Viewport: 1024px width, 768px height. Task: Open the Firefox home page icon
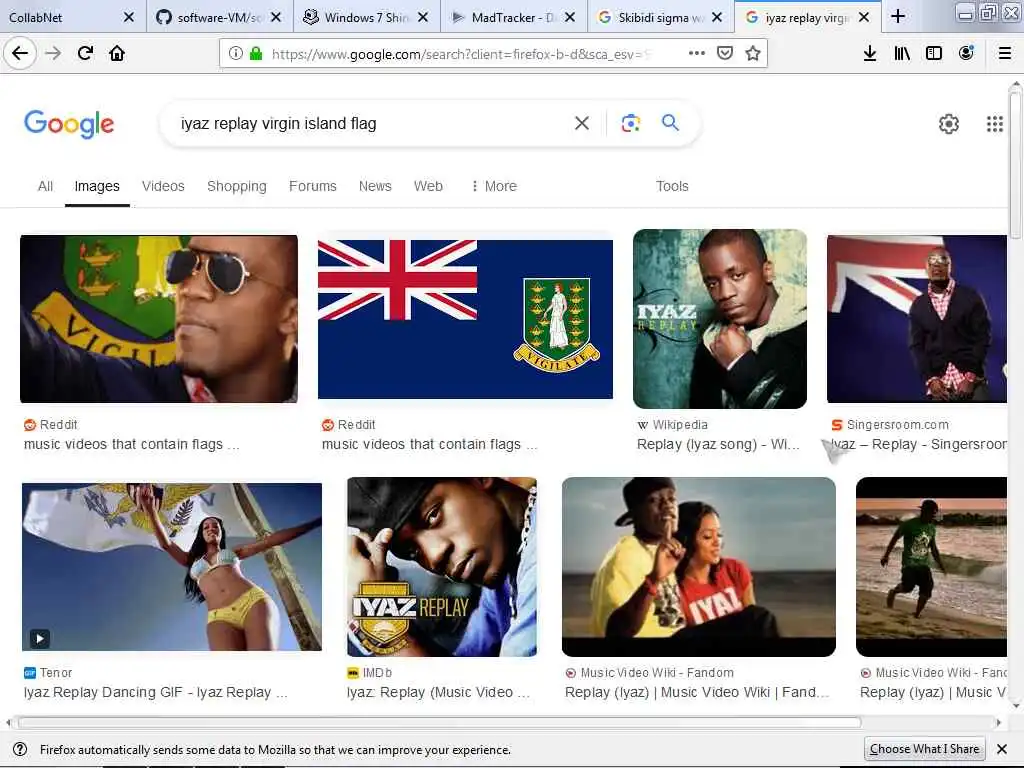pyautogui.click(x=117, y=53)
